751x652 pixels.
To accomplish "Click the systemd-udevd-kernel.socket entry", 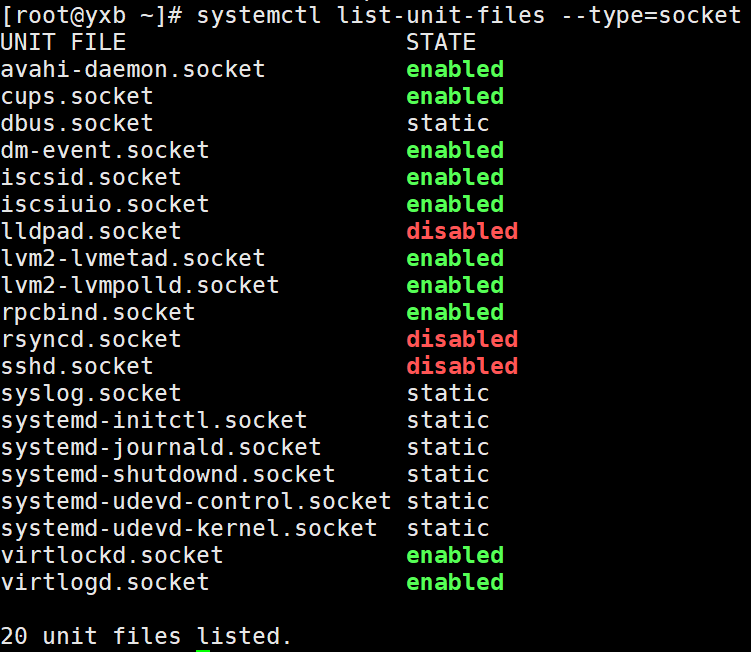I will pyautogui.click(x=189, y=528).
